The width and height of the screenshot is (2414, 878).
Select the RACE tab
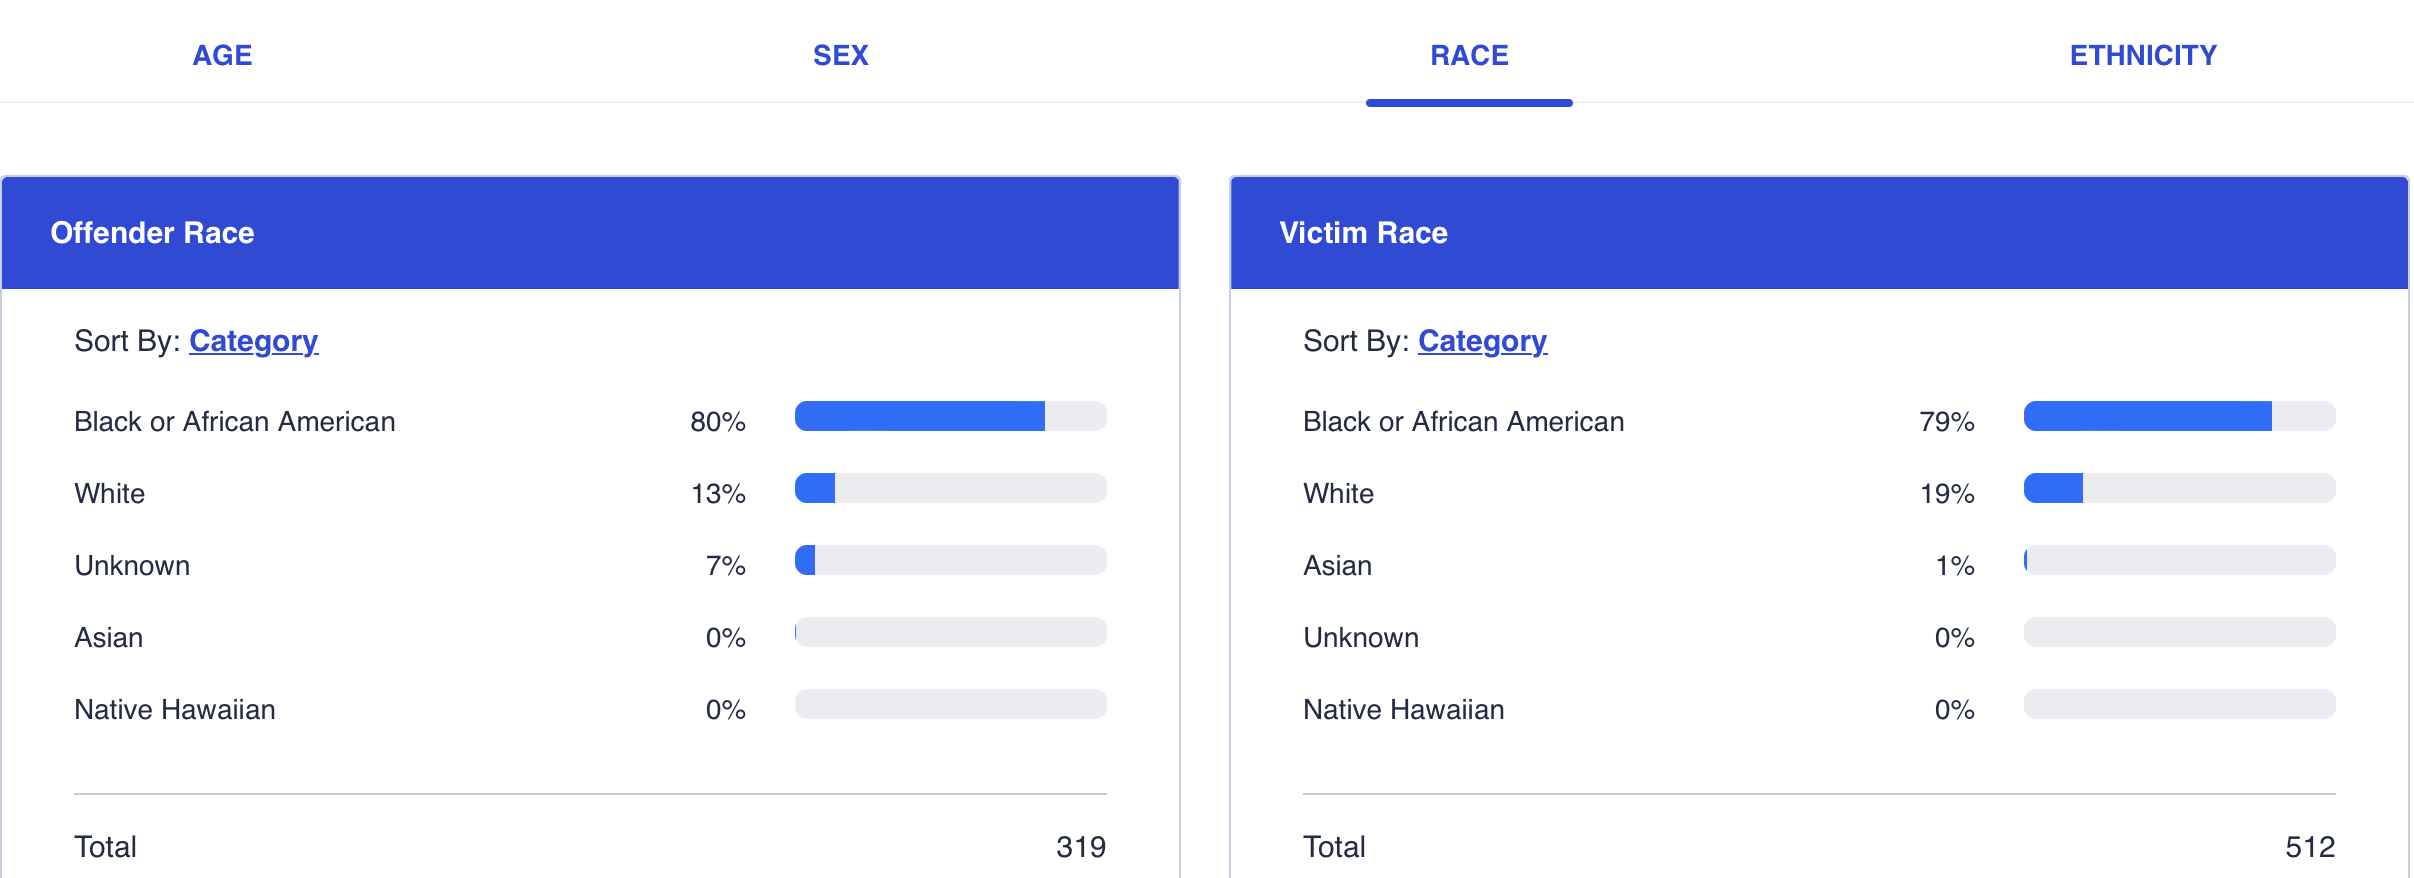(x=1468, y=55)
